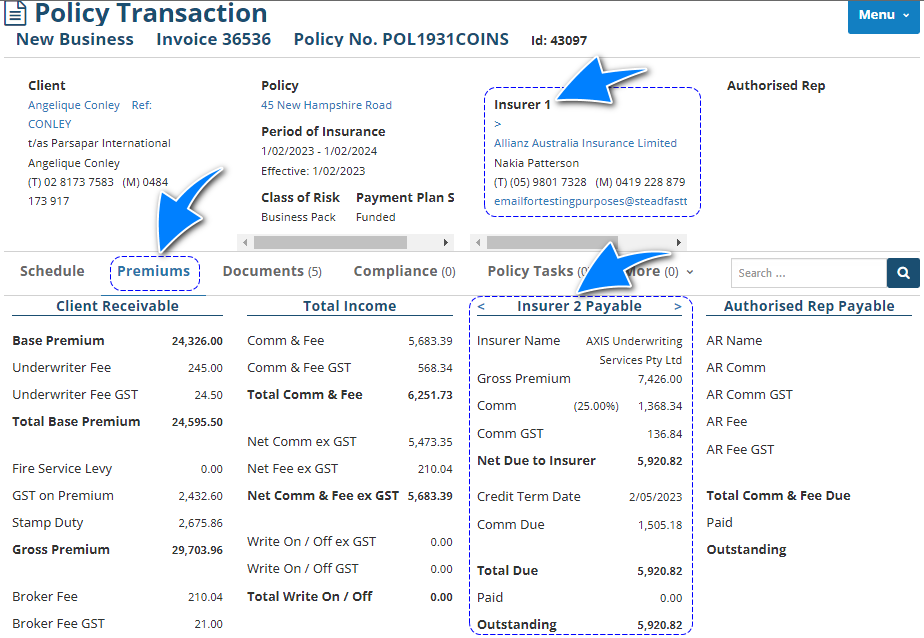Click left arrow of policy panel scrollbar
The height and width of the screenshot is (638, 924).
(x=245, y=242)
